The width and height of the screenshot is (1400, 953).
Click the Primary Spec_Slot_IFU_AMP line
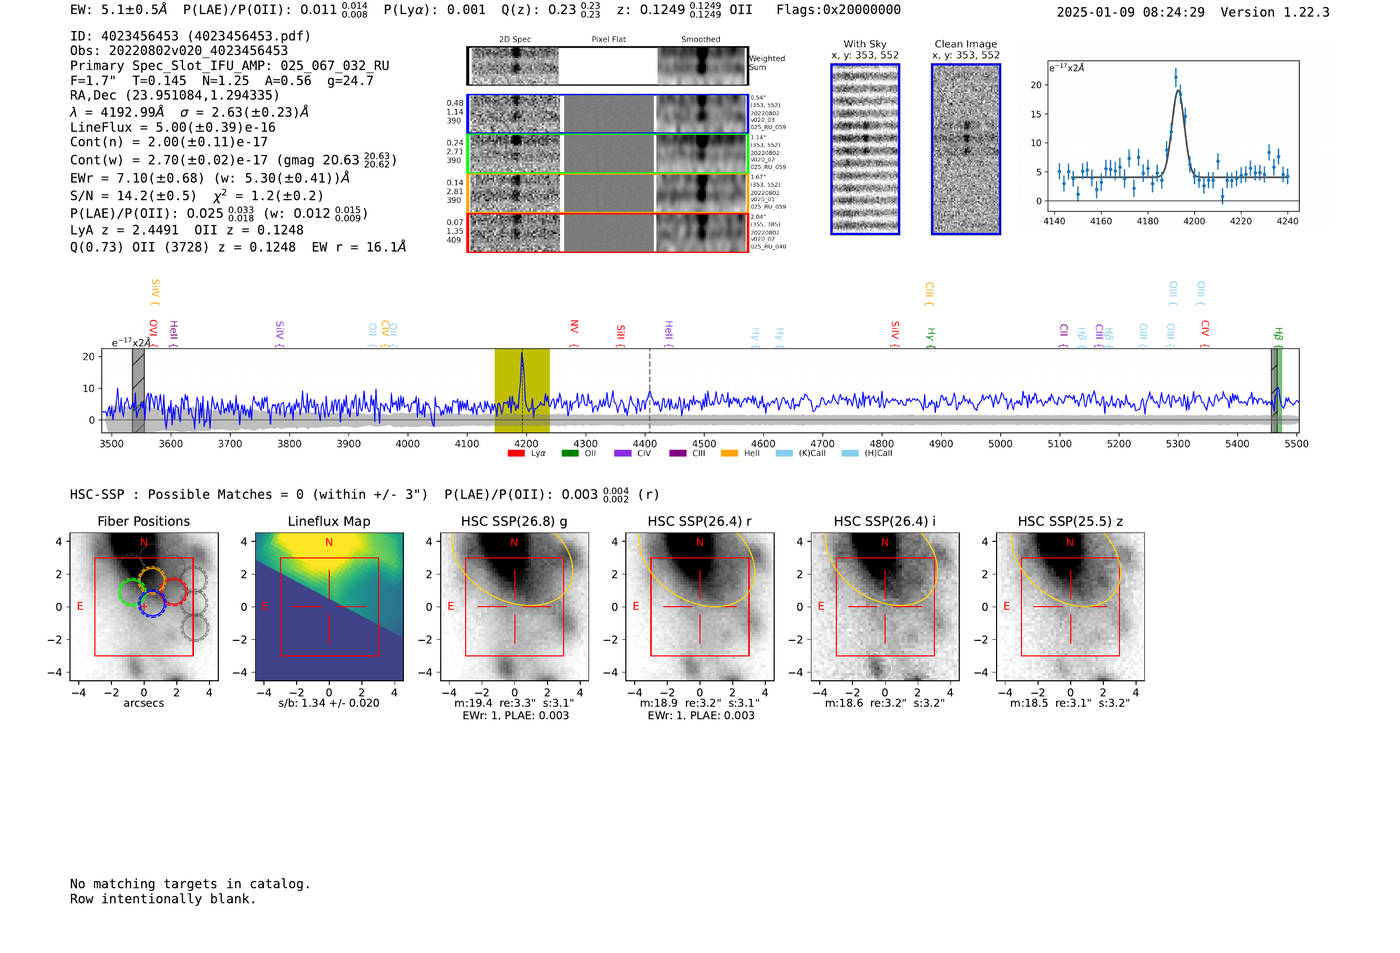click(x=230, y=66)
